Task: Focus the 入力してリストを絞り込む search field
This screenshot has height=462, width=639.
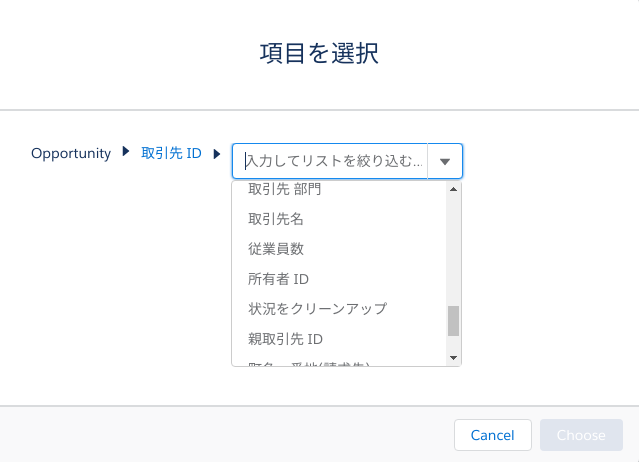Action: (330, 161)
